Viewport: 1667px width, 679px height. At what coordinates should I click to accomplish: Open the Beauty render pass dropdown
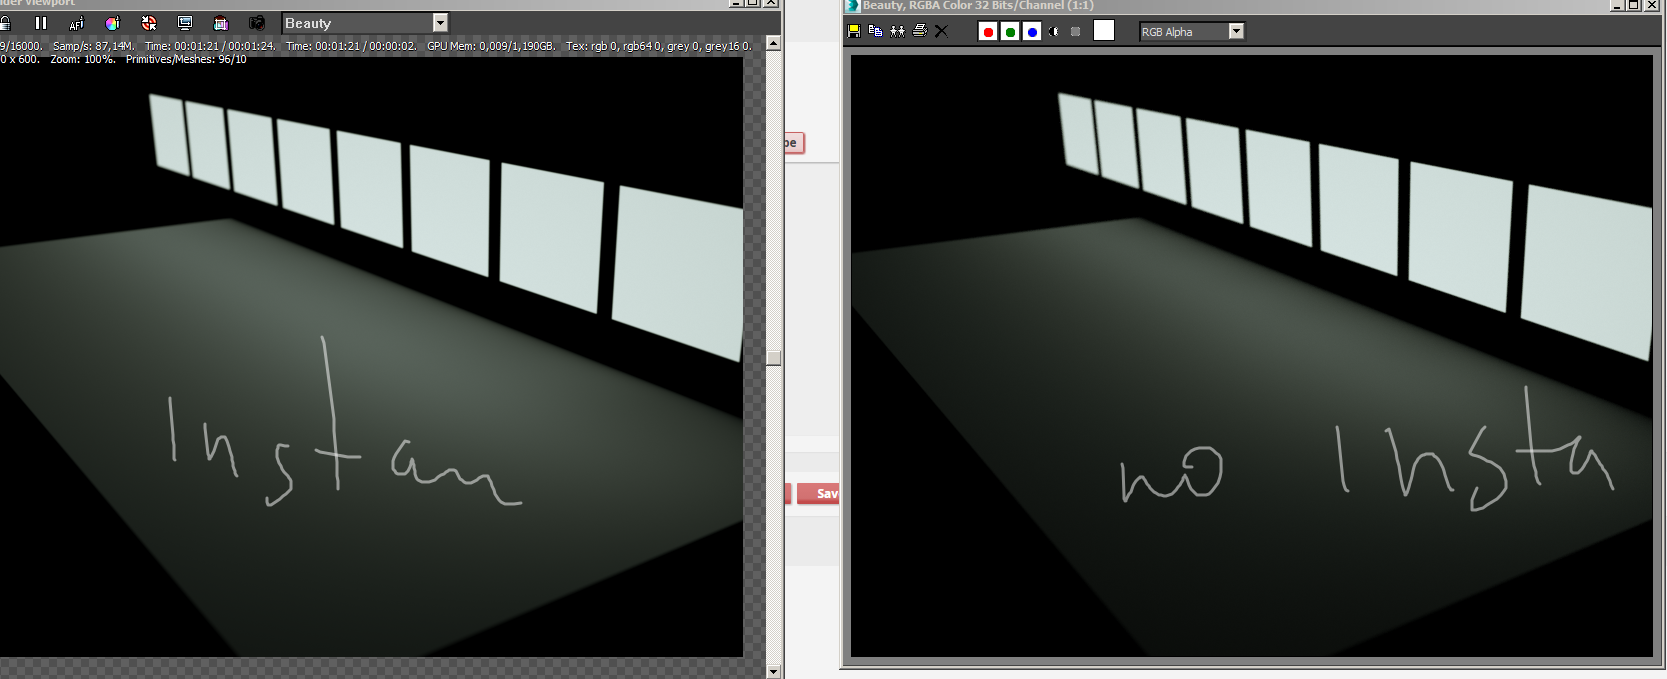point(365,23)
